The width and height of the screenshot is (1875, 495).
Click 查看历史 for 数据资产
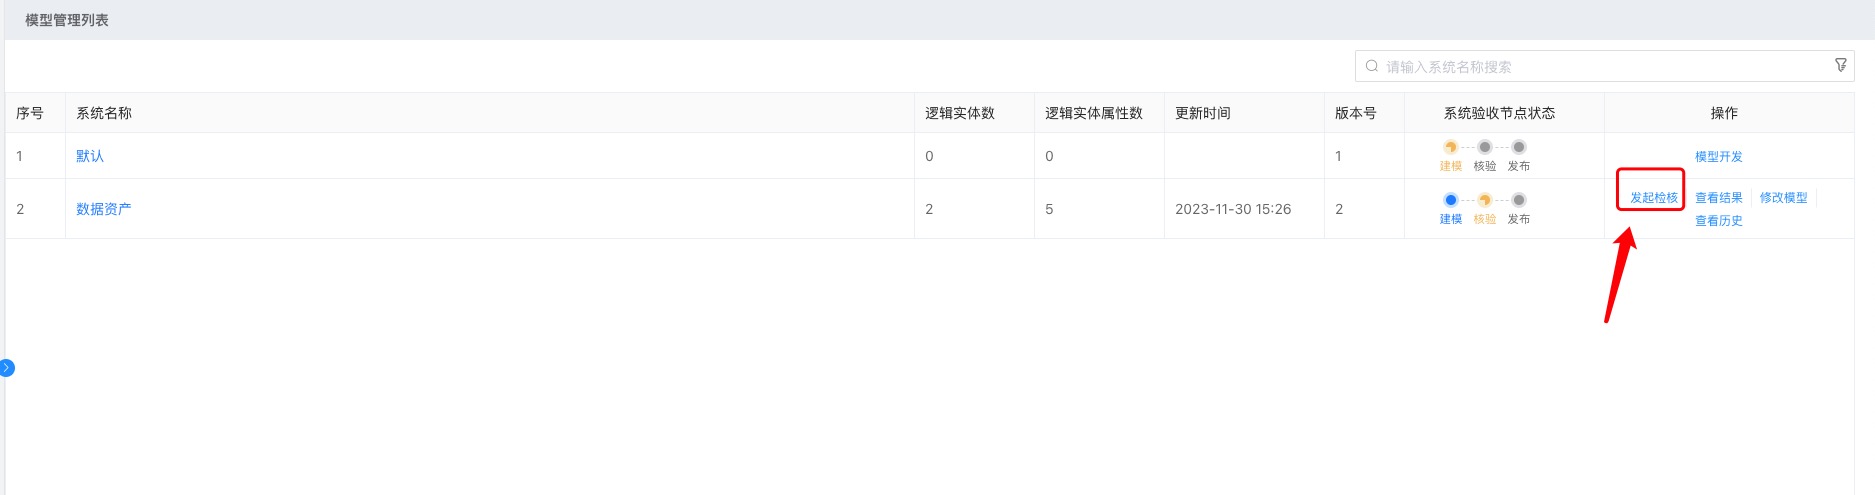click(x=1719, y=221)
